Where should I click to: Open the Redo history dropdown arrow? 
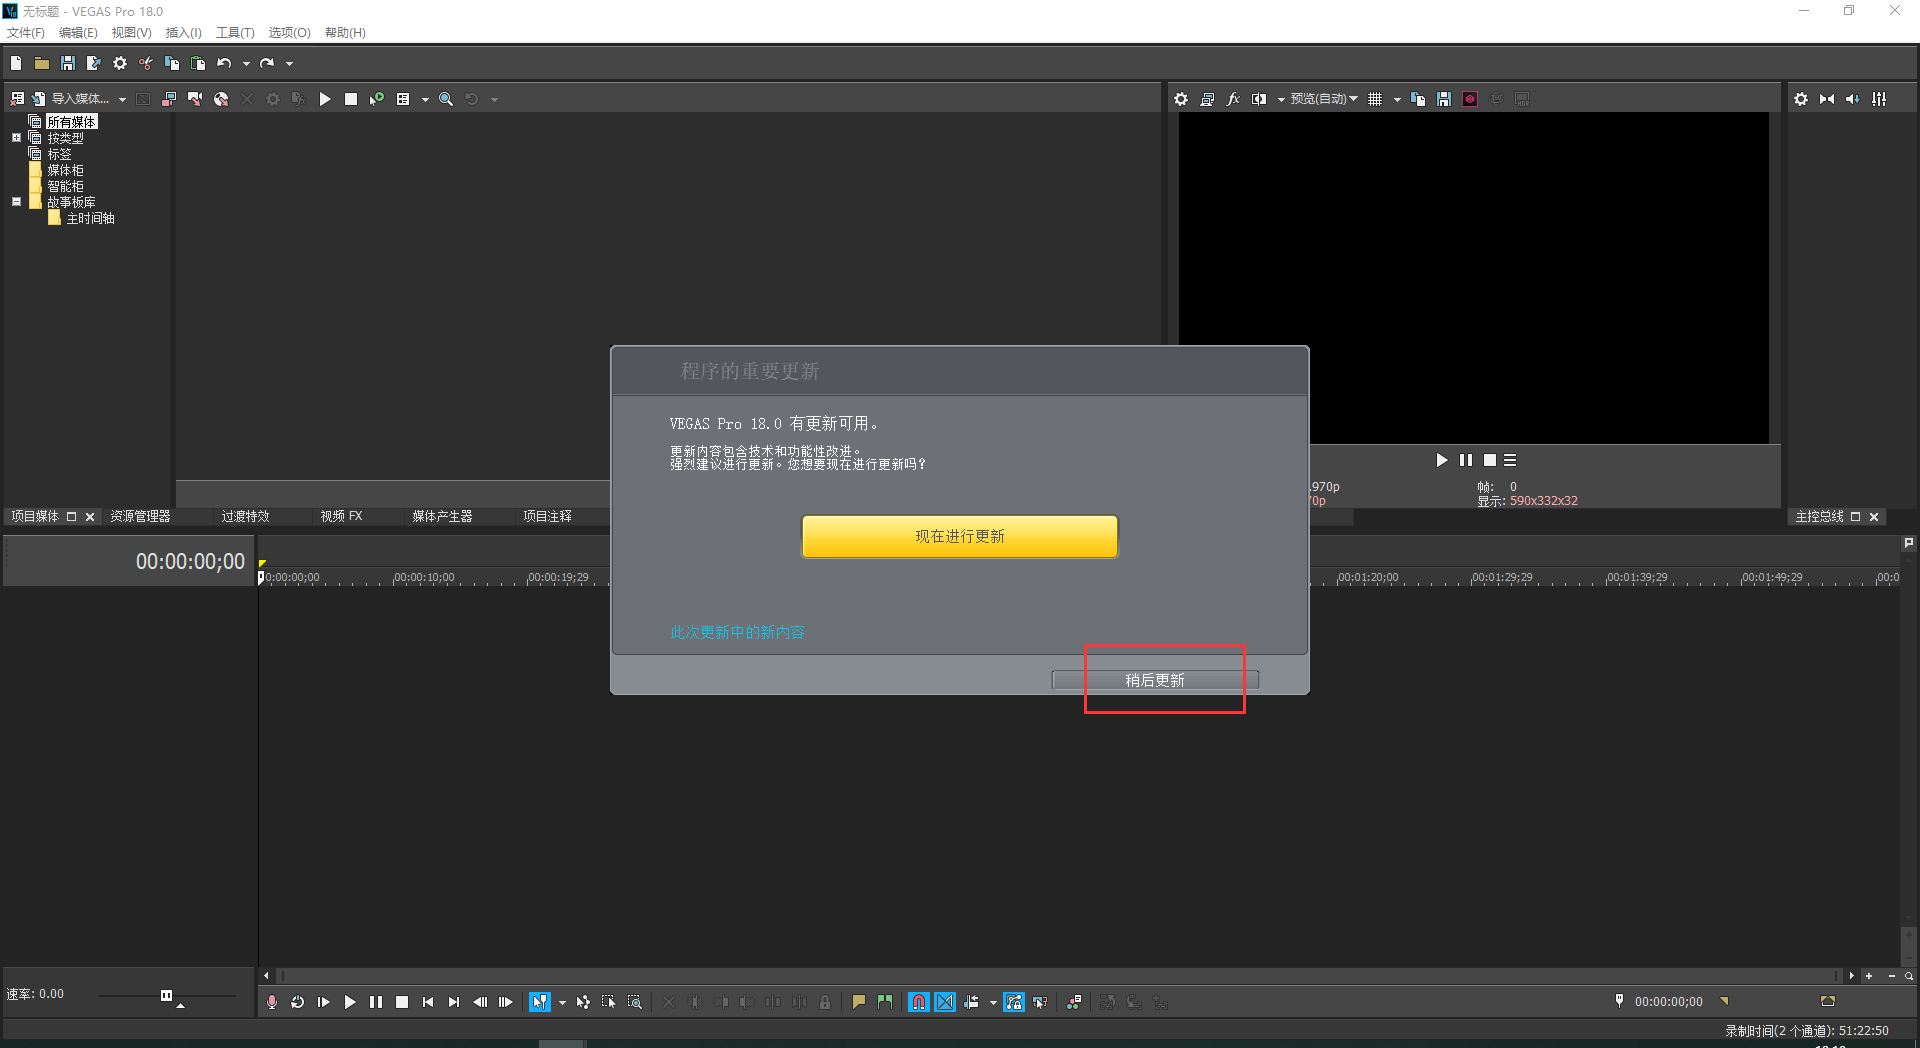[290, 64]
